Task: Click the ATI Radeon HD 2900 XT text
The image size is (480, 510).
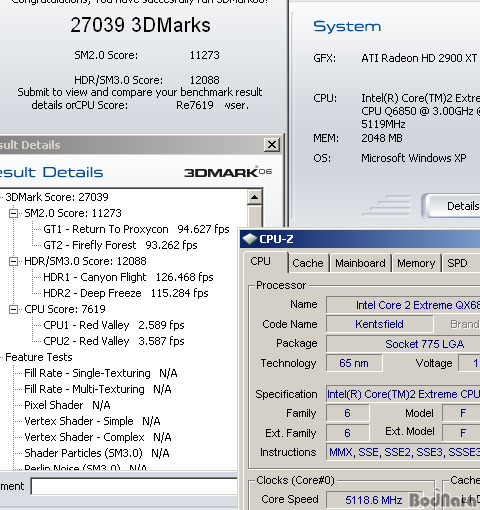Action: pyautogui.click(x=419, y=58)
